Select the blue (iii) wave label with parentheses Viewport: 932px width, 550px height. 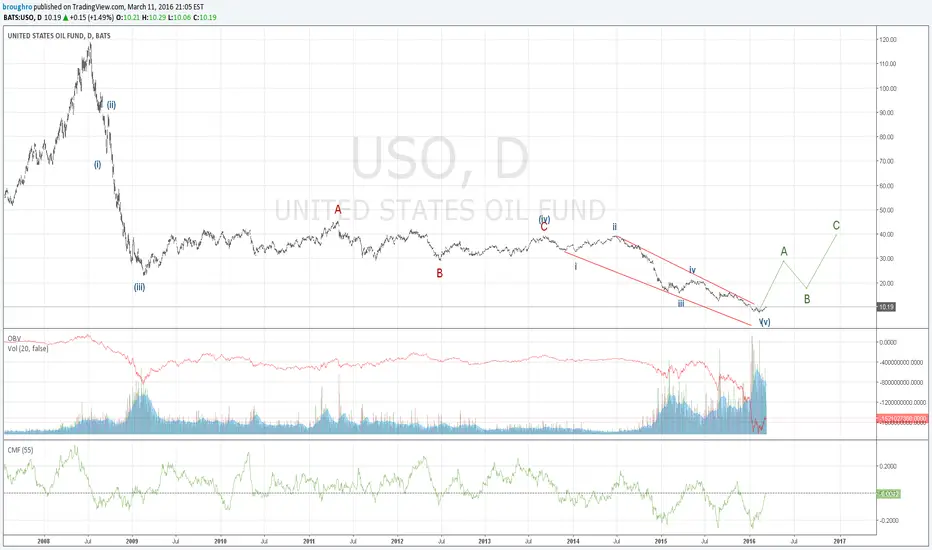tap(139, 287)
